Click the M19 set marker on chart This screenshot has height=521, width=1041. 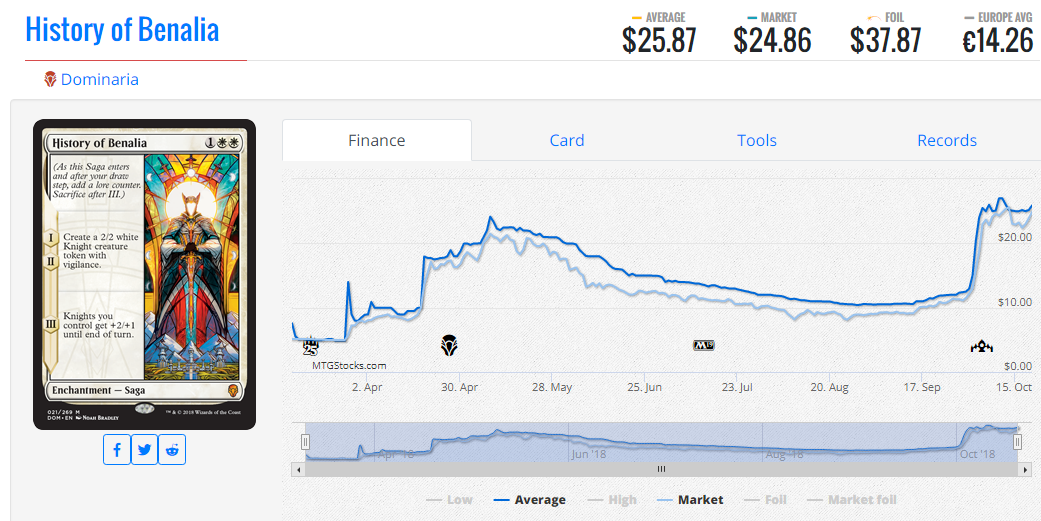[702, 346]
